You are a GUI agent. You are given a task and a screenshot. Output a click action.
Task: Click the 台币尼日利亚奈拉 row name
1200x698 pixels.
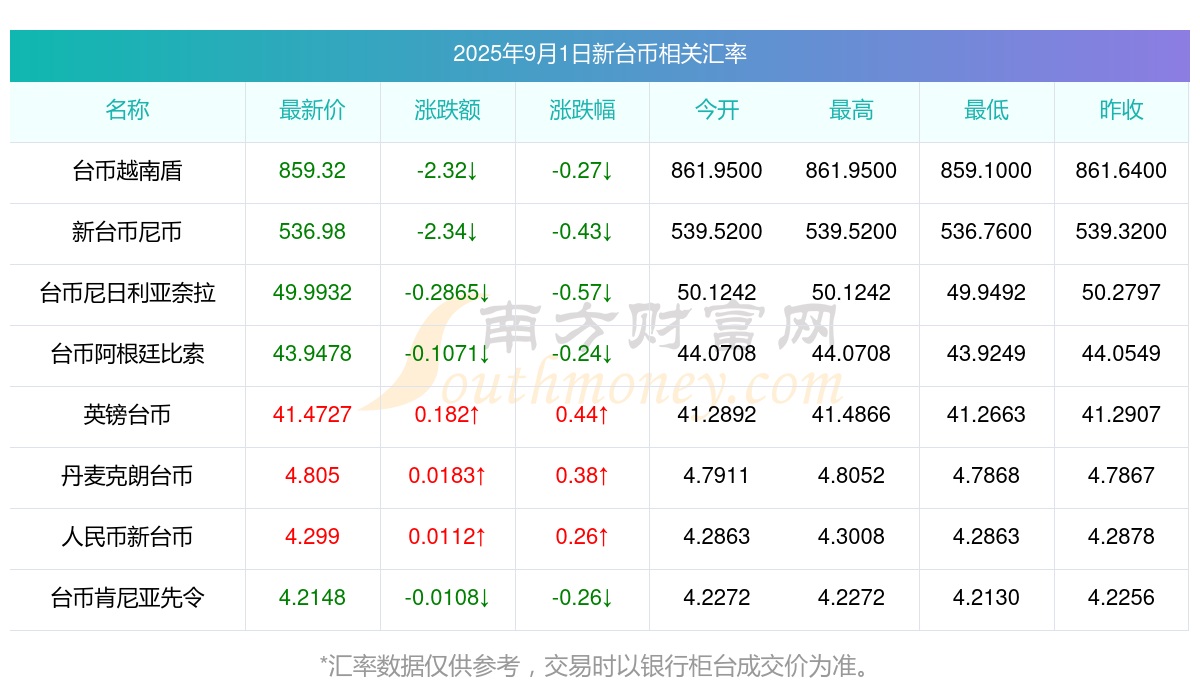(127, 294)
